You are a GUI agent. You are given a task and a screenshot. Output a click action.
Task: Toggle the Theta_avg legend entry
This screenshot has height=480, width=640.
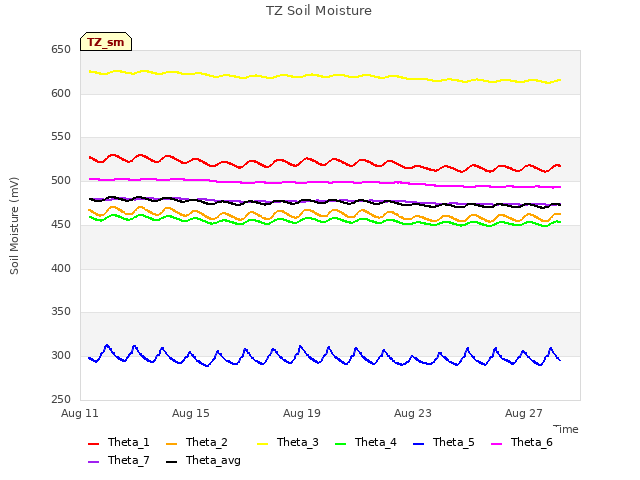pyautogui.click(x=203, y=460)
